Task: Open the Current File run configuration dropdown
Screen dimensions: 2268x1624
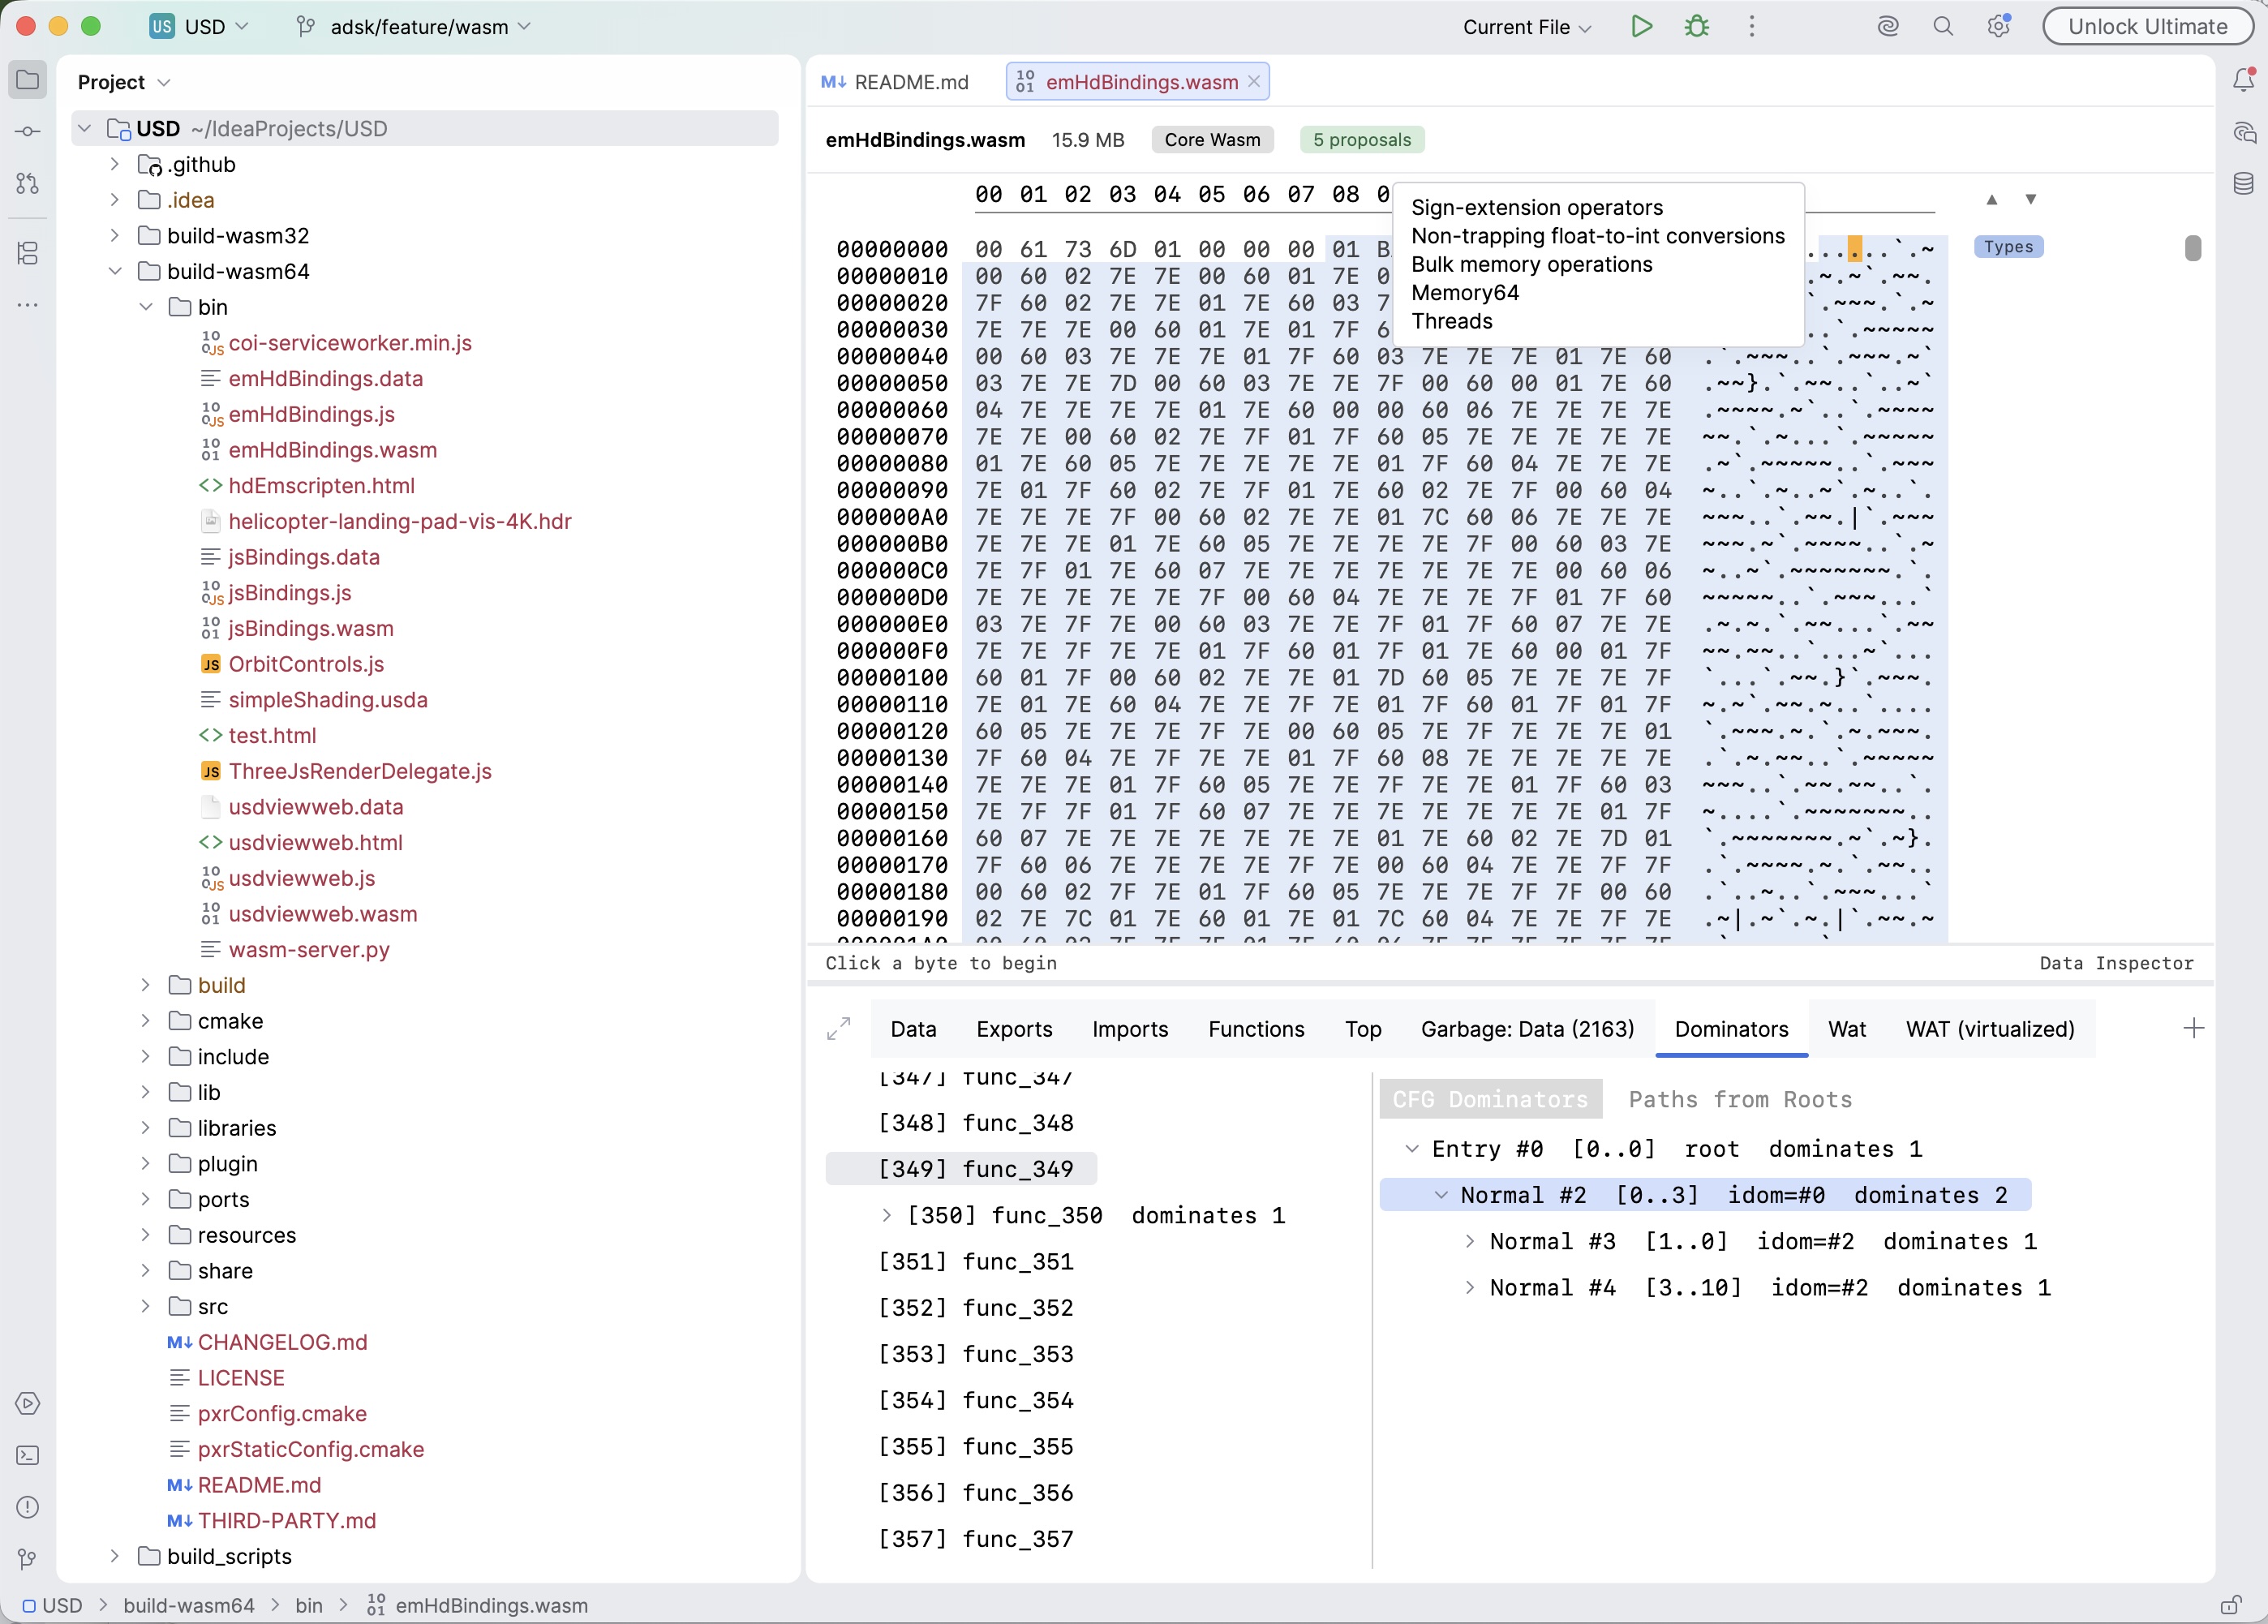Action: click(x=1527, y=27)
